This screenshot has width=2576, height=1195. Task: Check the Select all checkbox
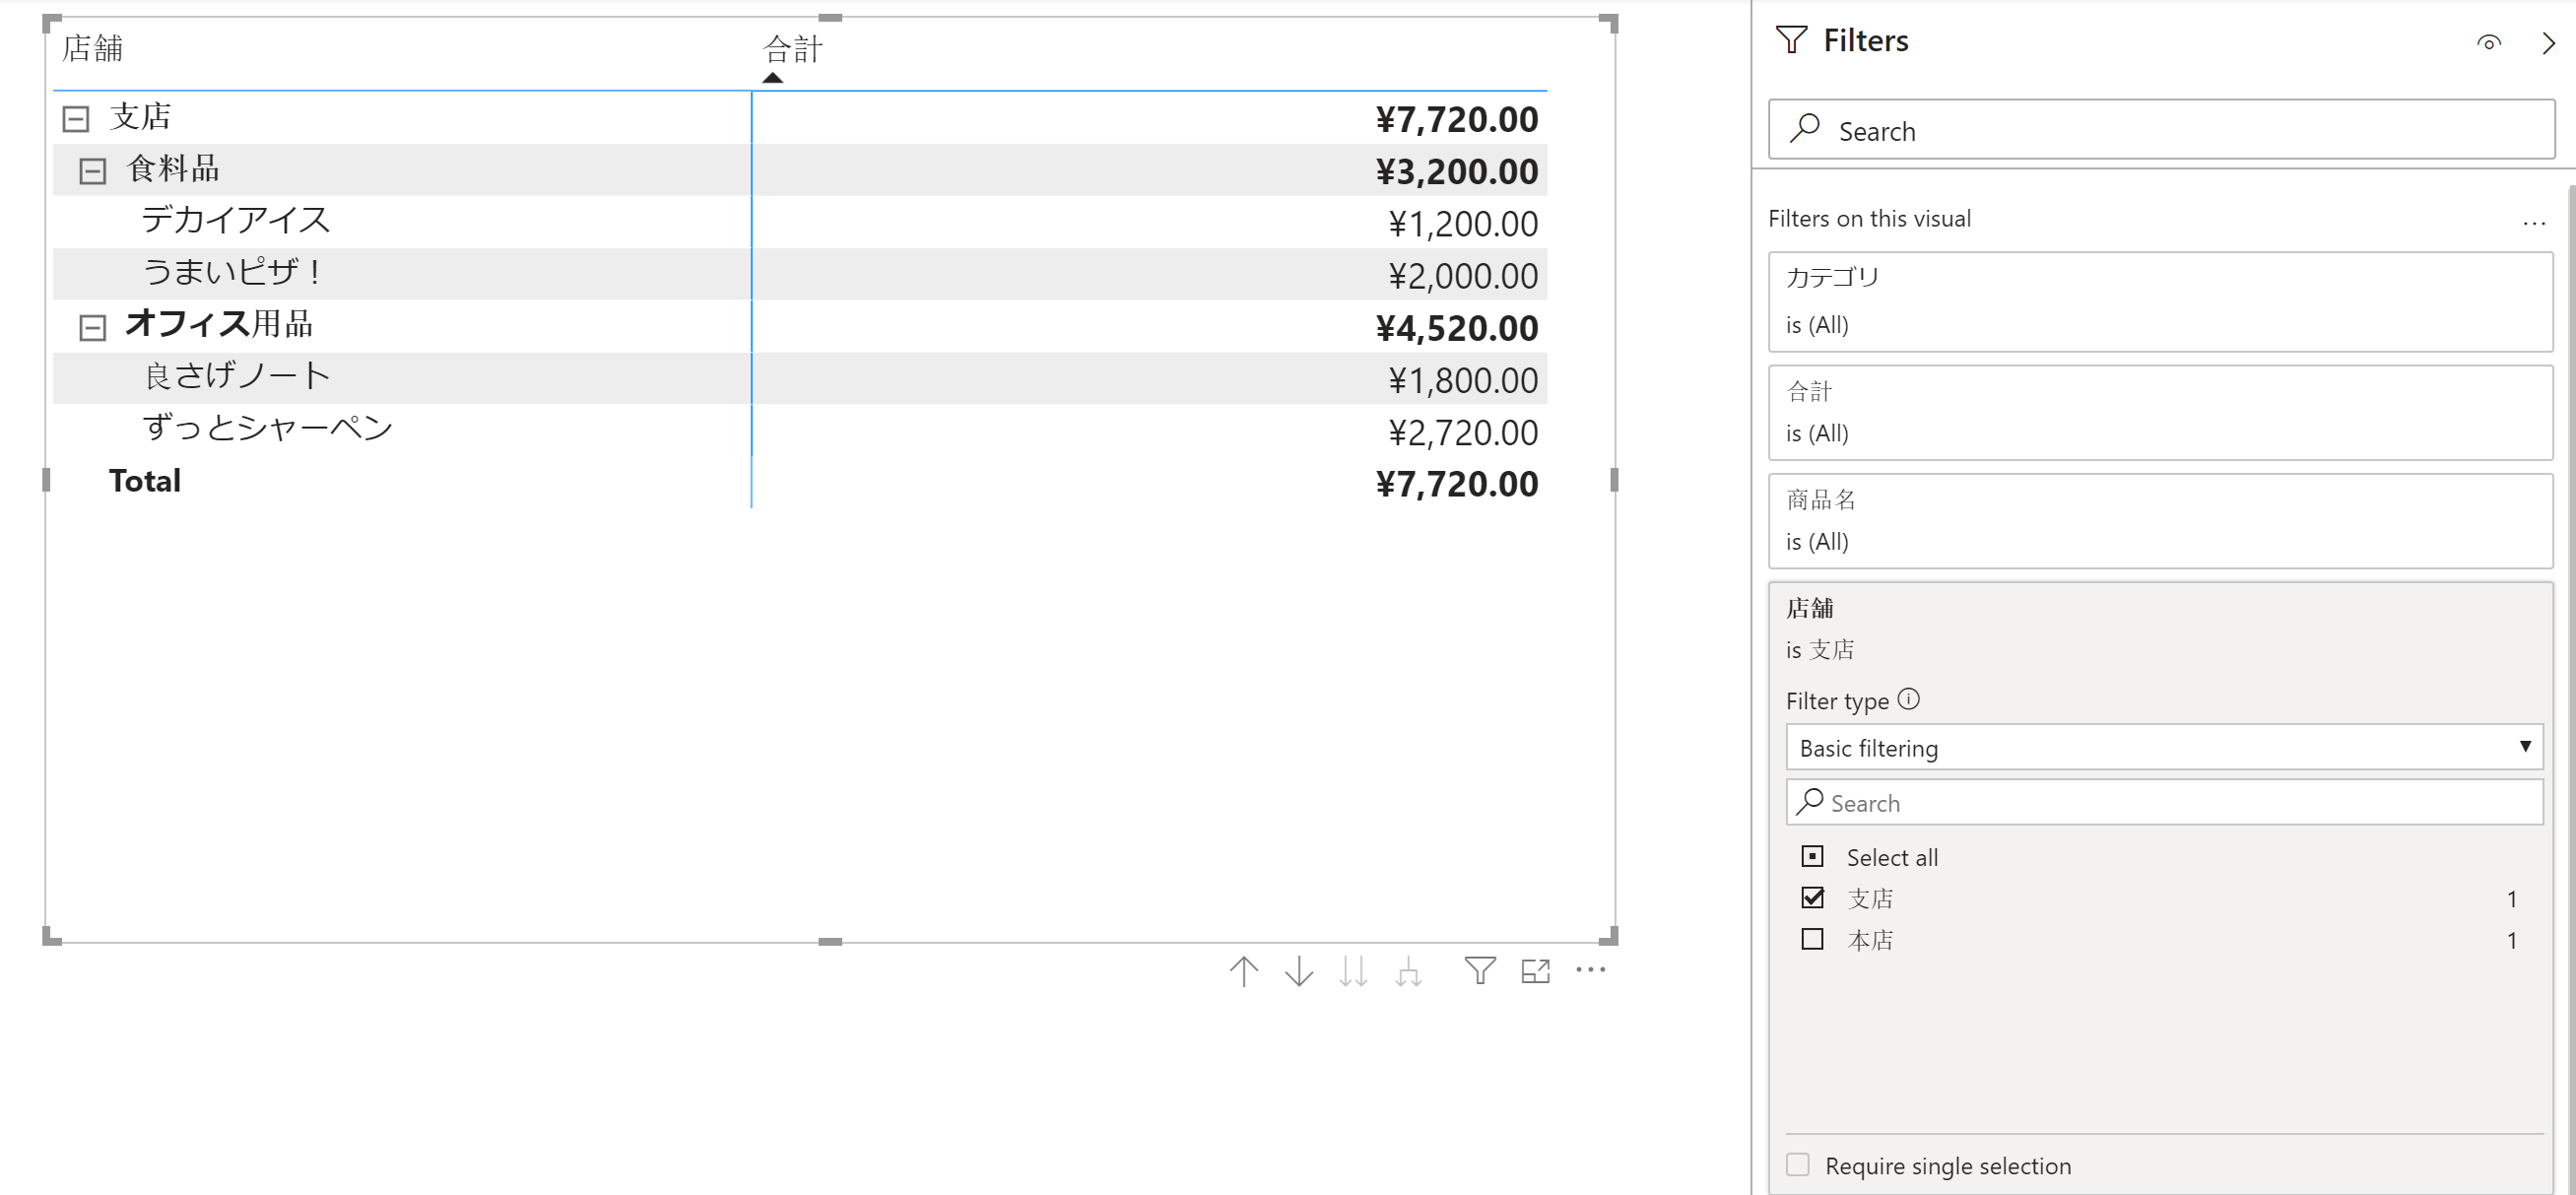1812,856
